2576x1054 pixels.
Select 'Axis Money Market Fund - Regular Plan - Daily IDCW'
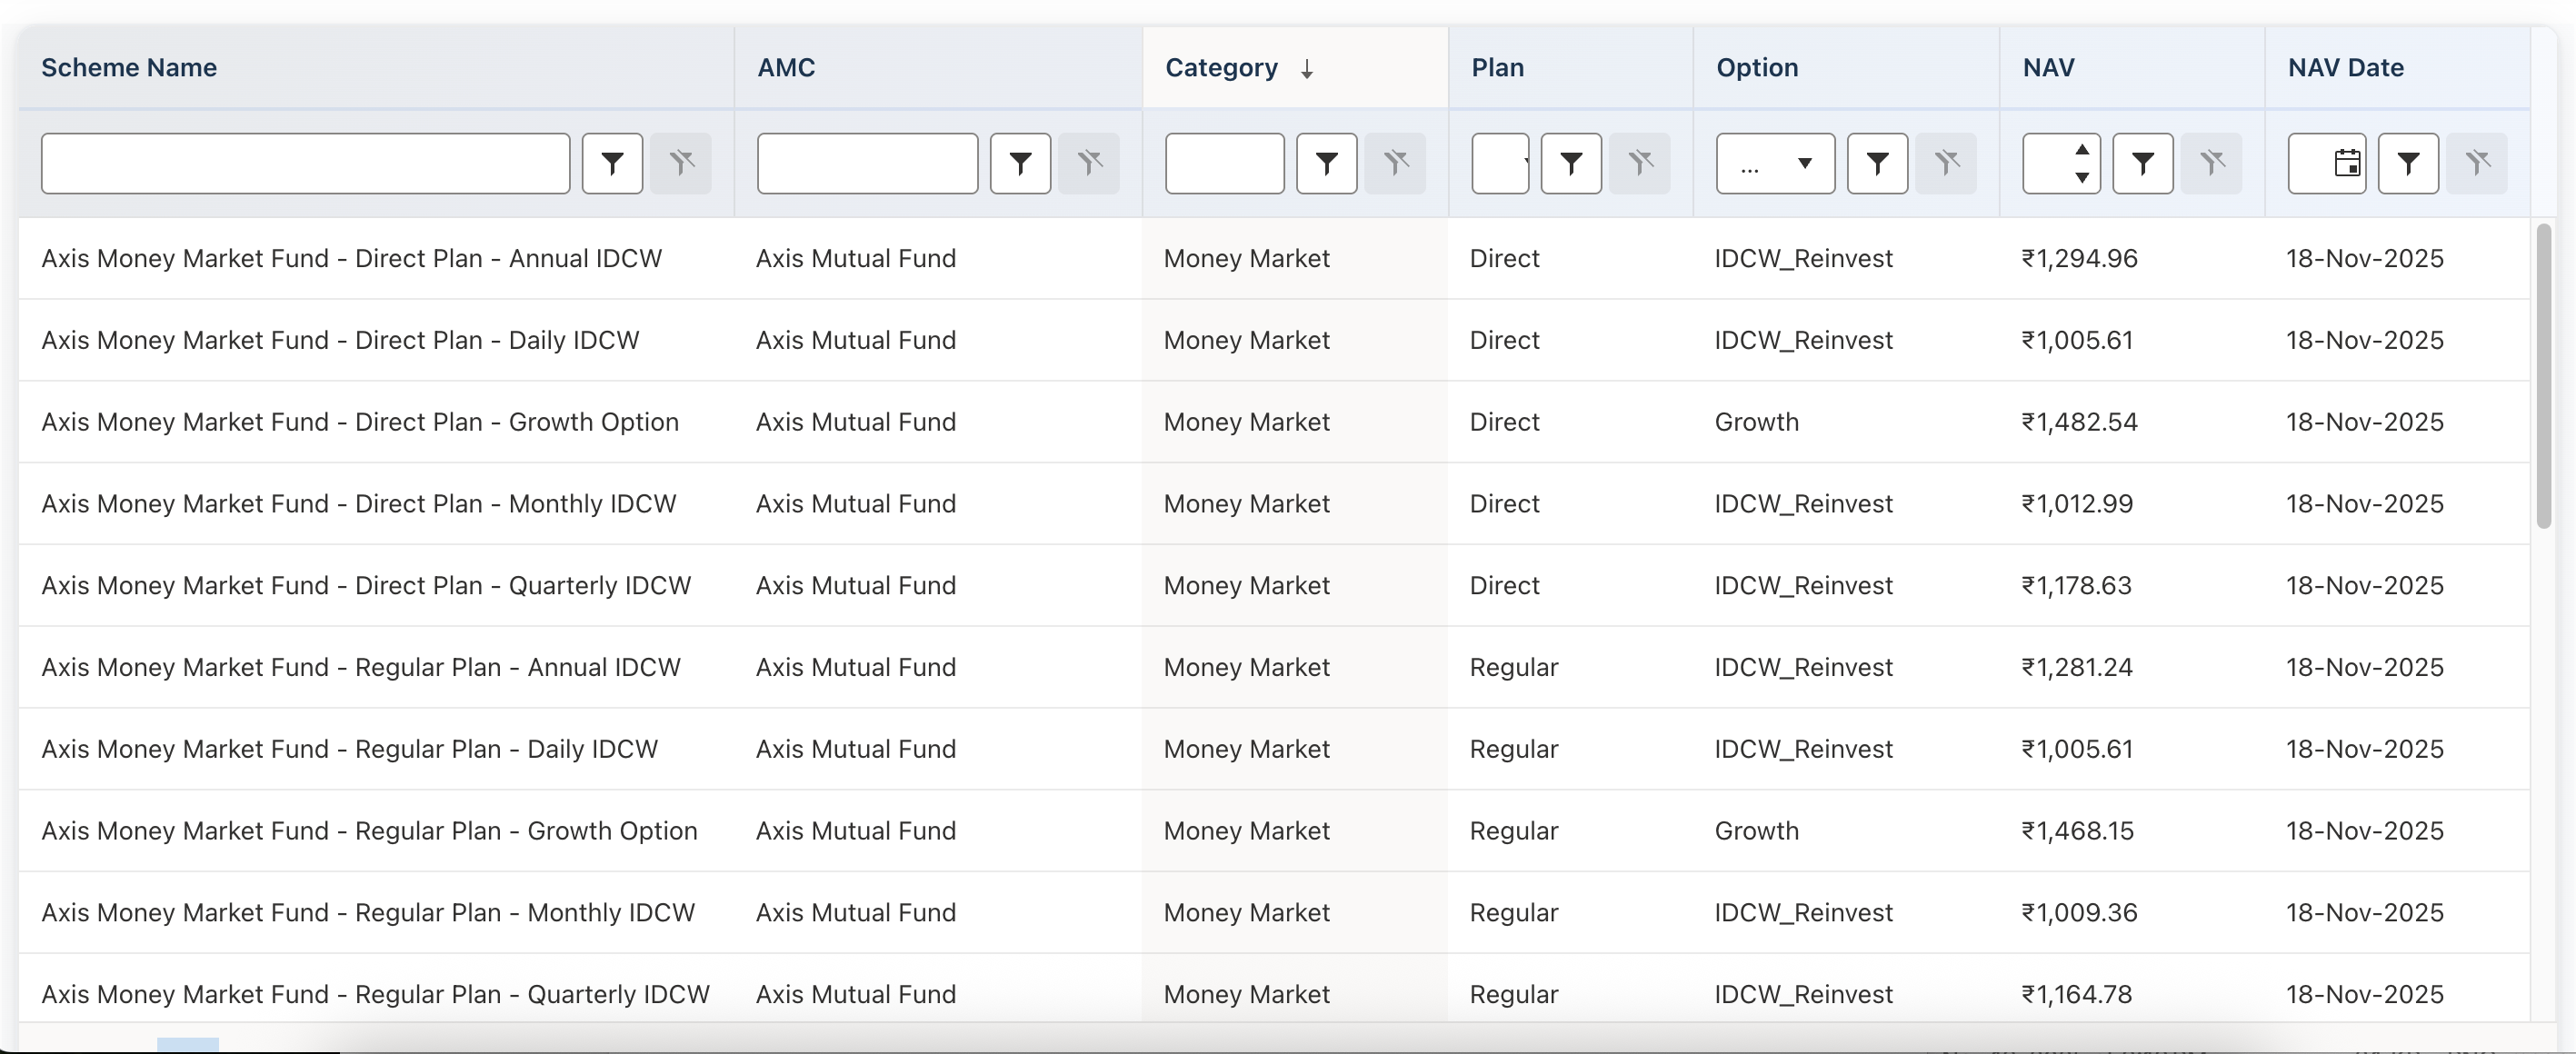point(349,750)
